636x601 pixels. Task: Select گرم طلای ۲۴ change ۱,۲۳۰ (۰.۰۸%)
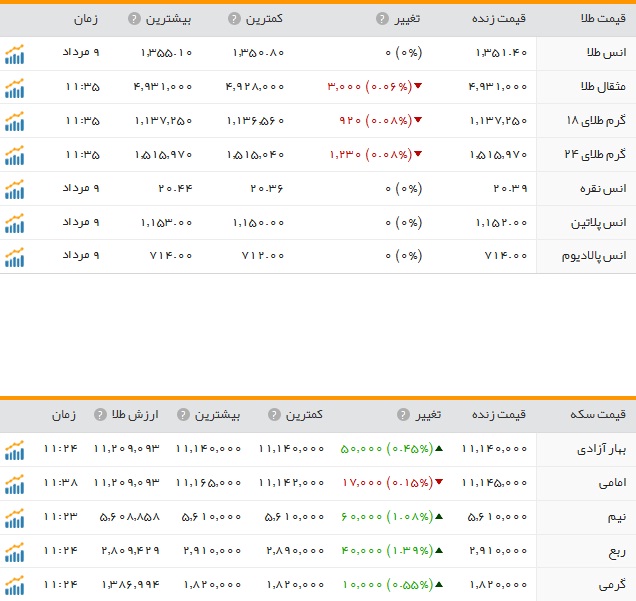(371, 155)
